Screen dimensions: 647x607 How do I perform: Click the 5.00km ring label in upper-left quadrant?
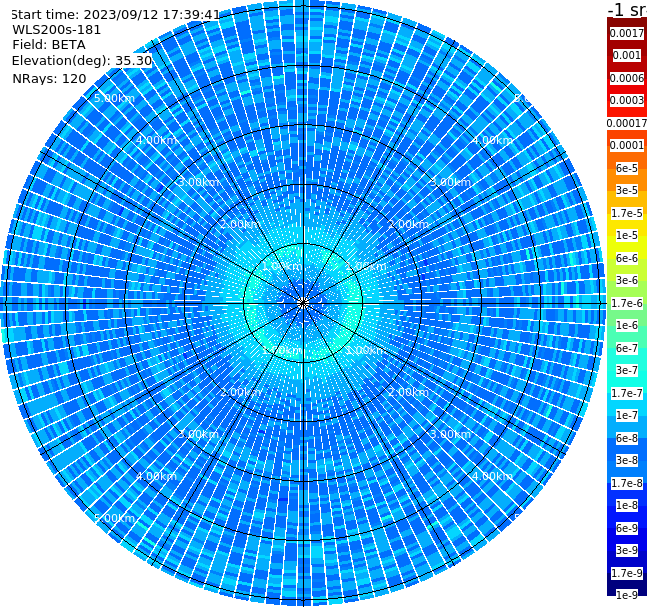coord(114,98)
